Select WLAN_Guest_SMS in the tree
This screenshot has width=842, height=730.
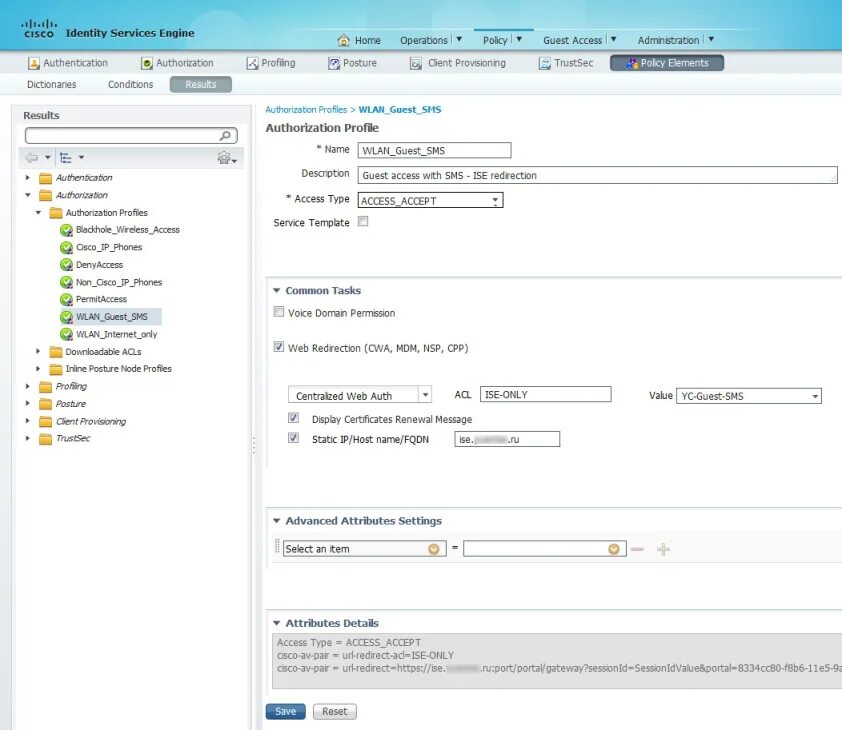tap(112, 317)
